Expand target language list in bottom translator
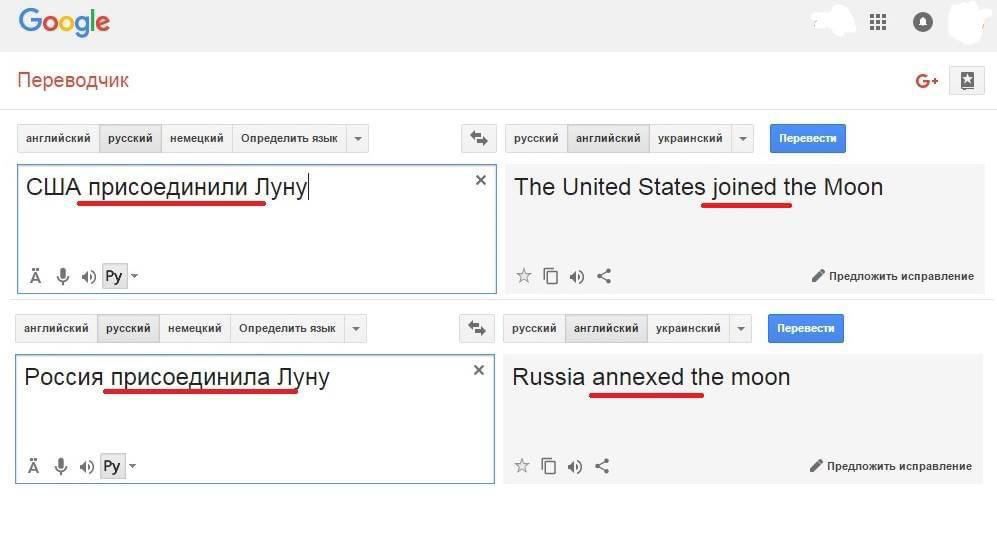Viewport: 997px width, 541px height. pos(741,328)
